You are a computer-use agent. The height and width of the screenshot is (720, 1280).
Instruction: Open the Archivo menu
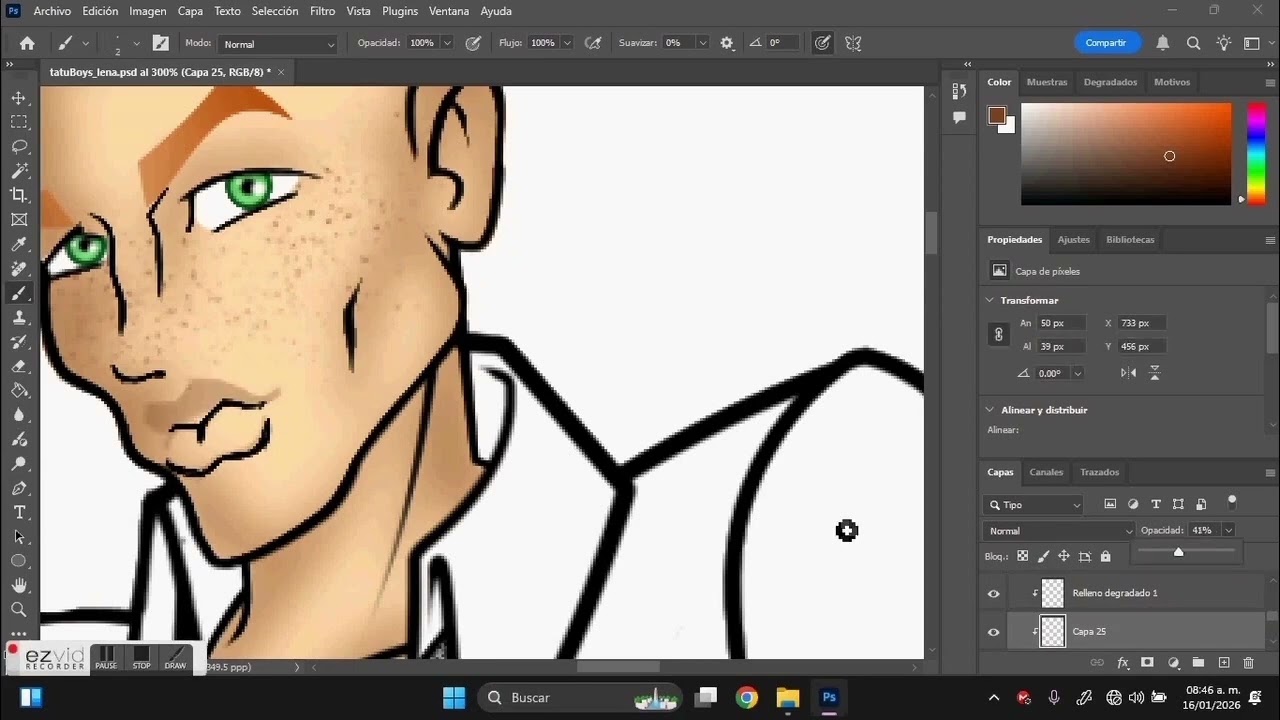(x=52, y=11)
